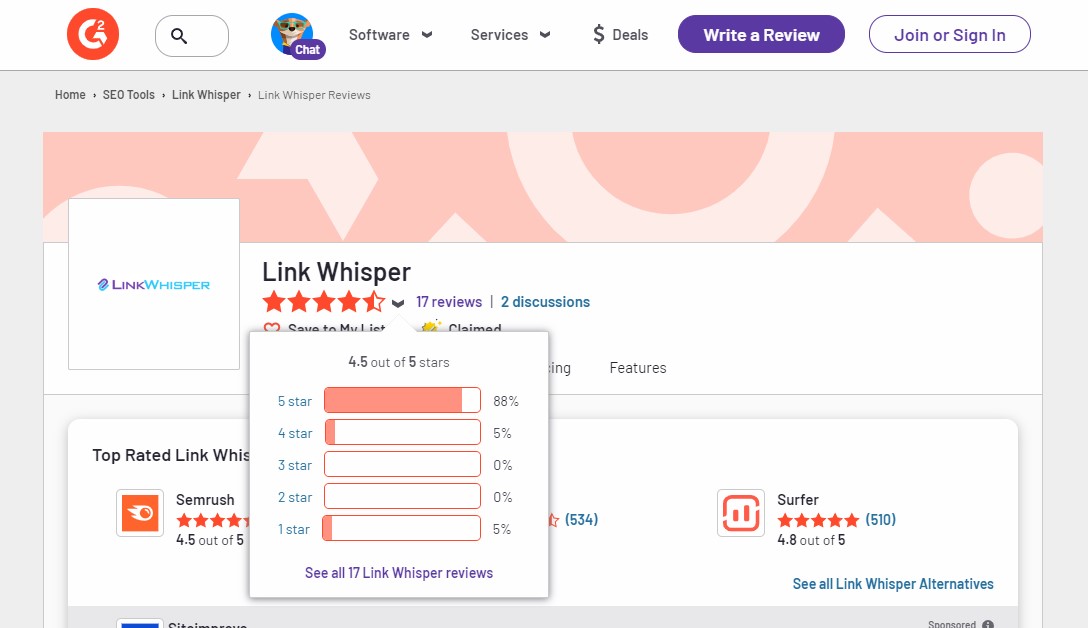Collapse the rating breakdown chevron
This screenshot has height=628, width=1088.
[x=398, y=303]
